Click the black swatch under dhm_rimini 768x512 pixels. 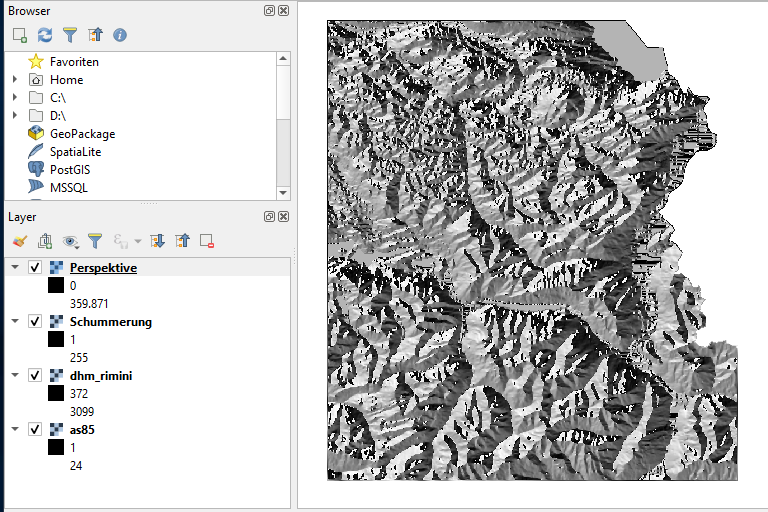click(56, 394)
